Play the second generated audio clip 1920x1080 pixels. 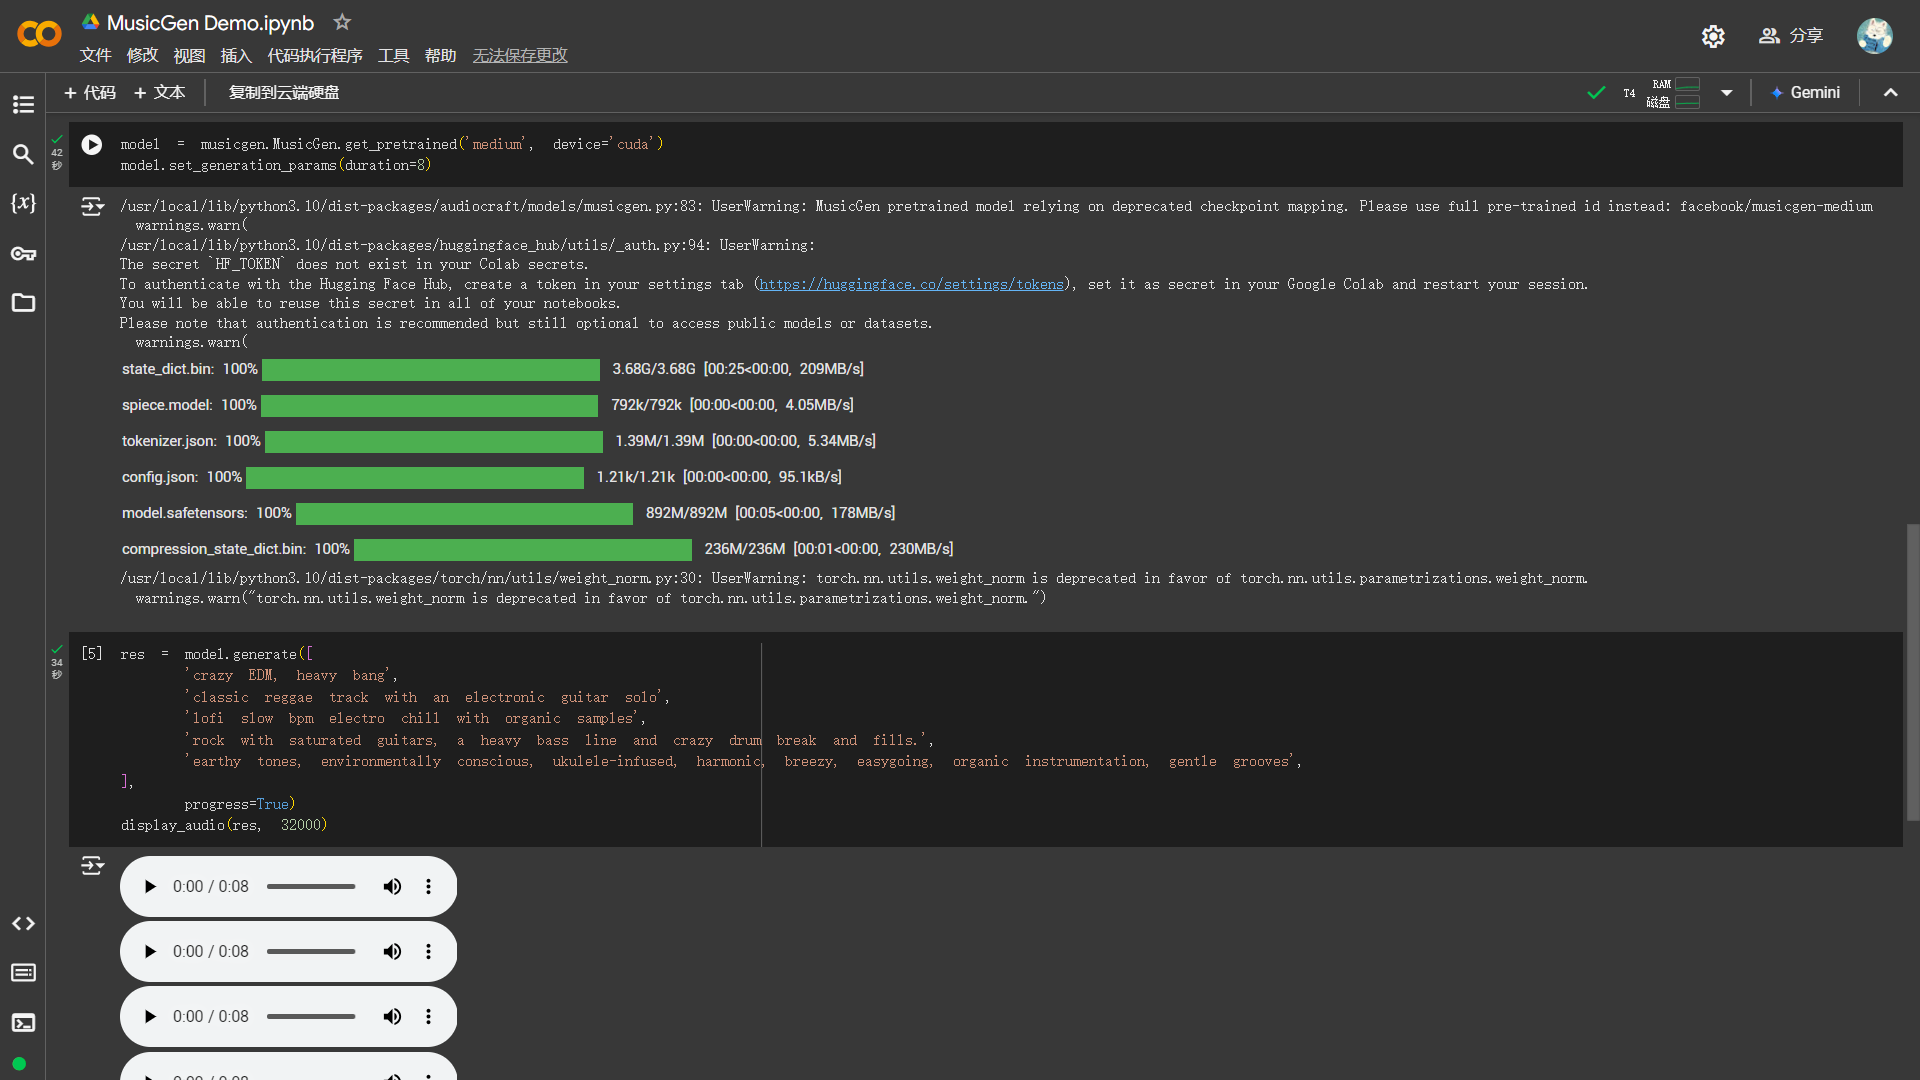(x=150, y=951)
